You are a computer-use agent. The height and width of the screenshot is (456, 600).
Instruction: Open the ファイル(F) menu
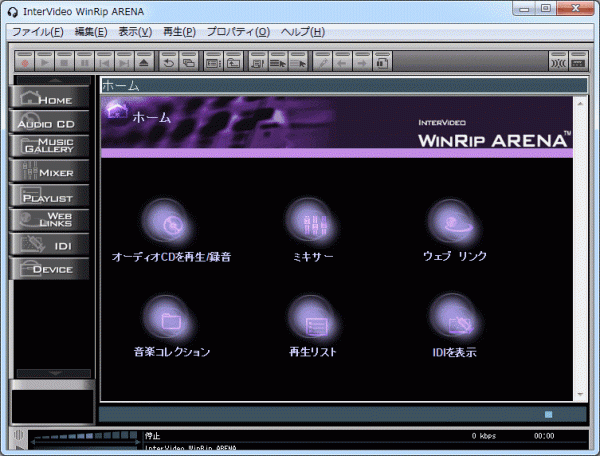point(38,31)
